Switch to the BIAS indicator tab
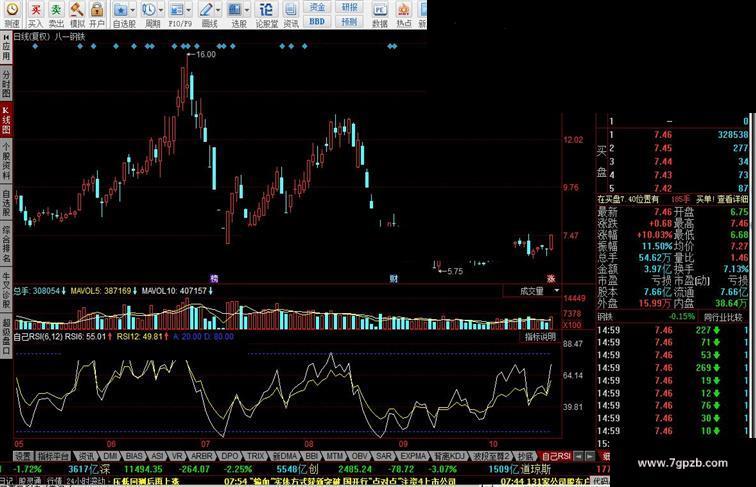 [134, 456]
